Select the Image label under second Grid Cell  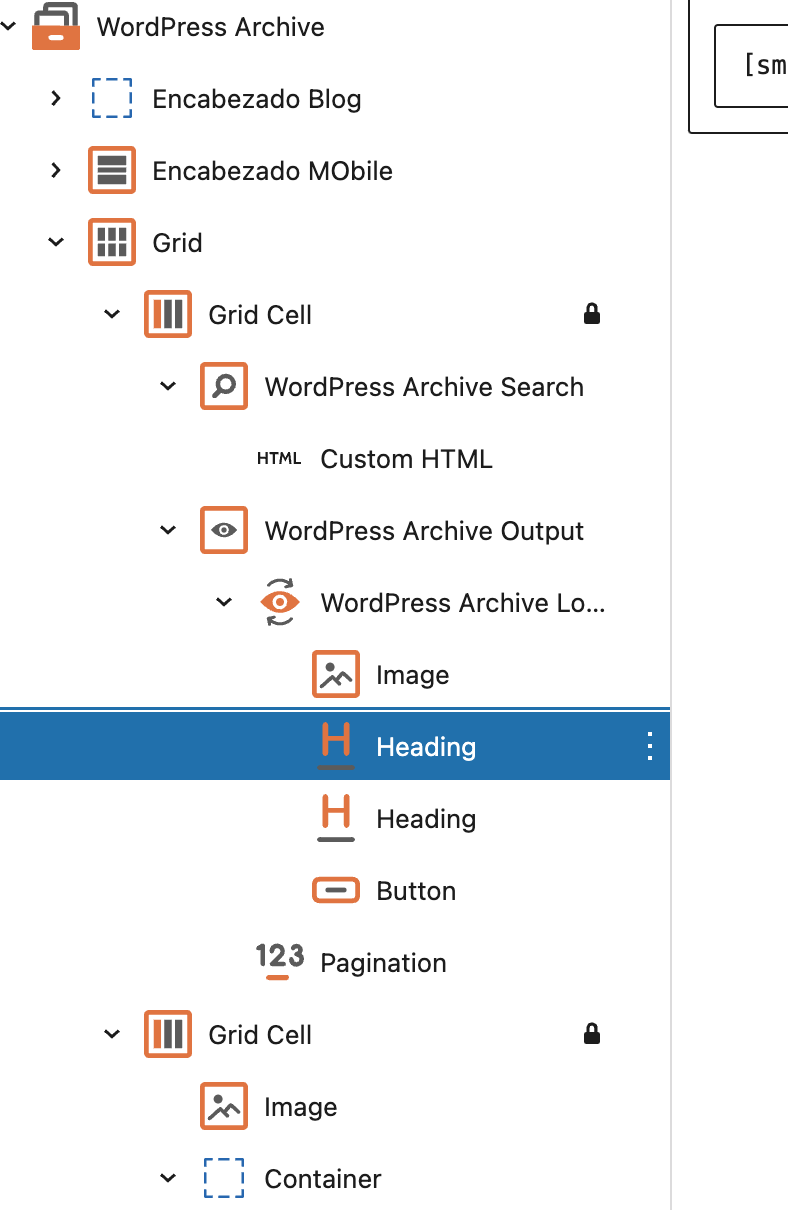click(301, 1107)
